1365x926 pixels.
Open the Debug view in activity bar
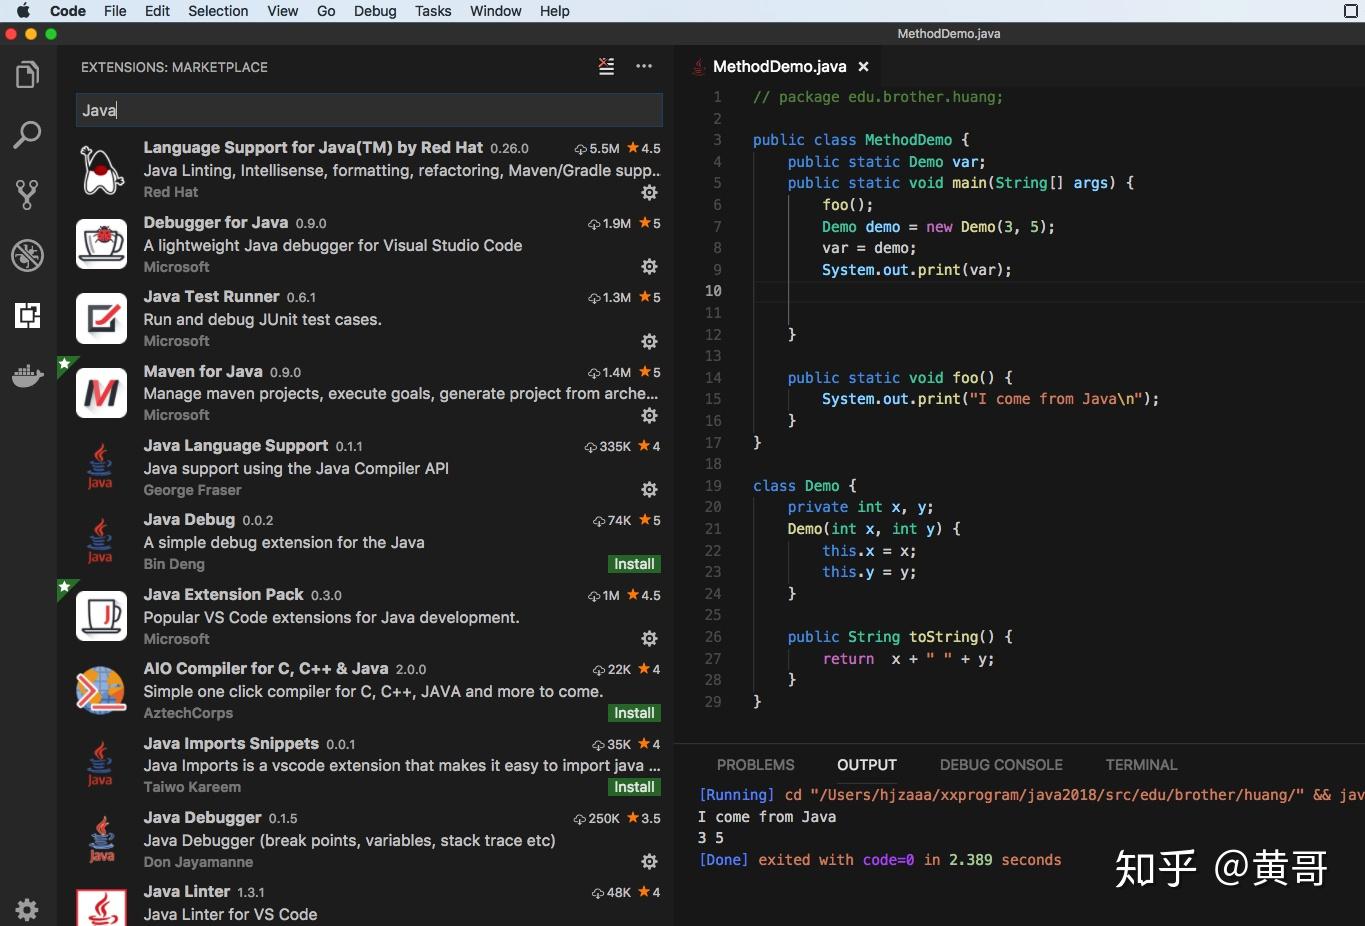(x=28, y=255)
